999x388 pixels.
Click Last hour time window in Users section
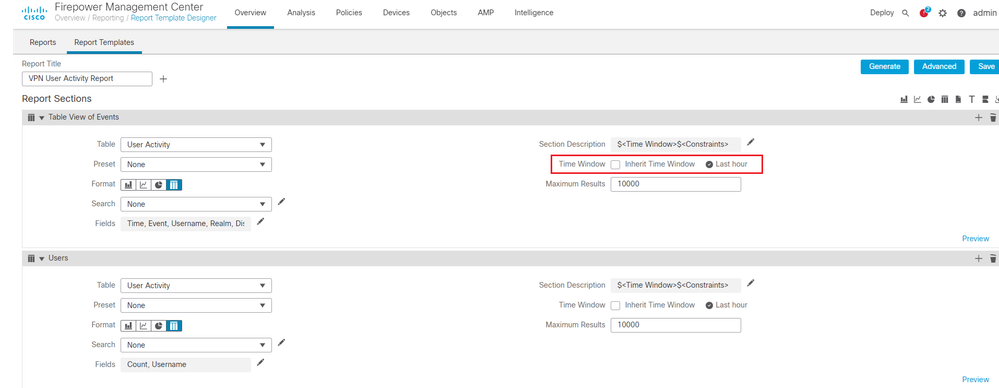[726, 305]
